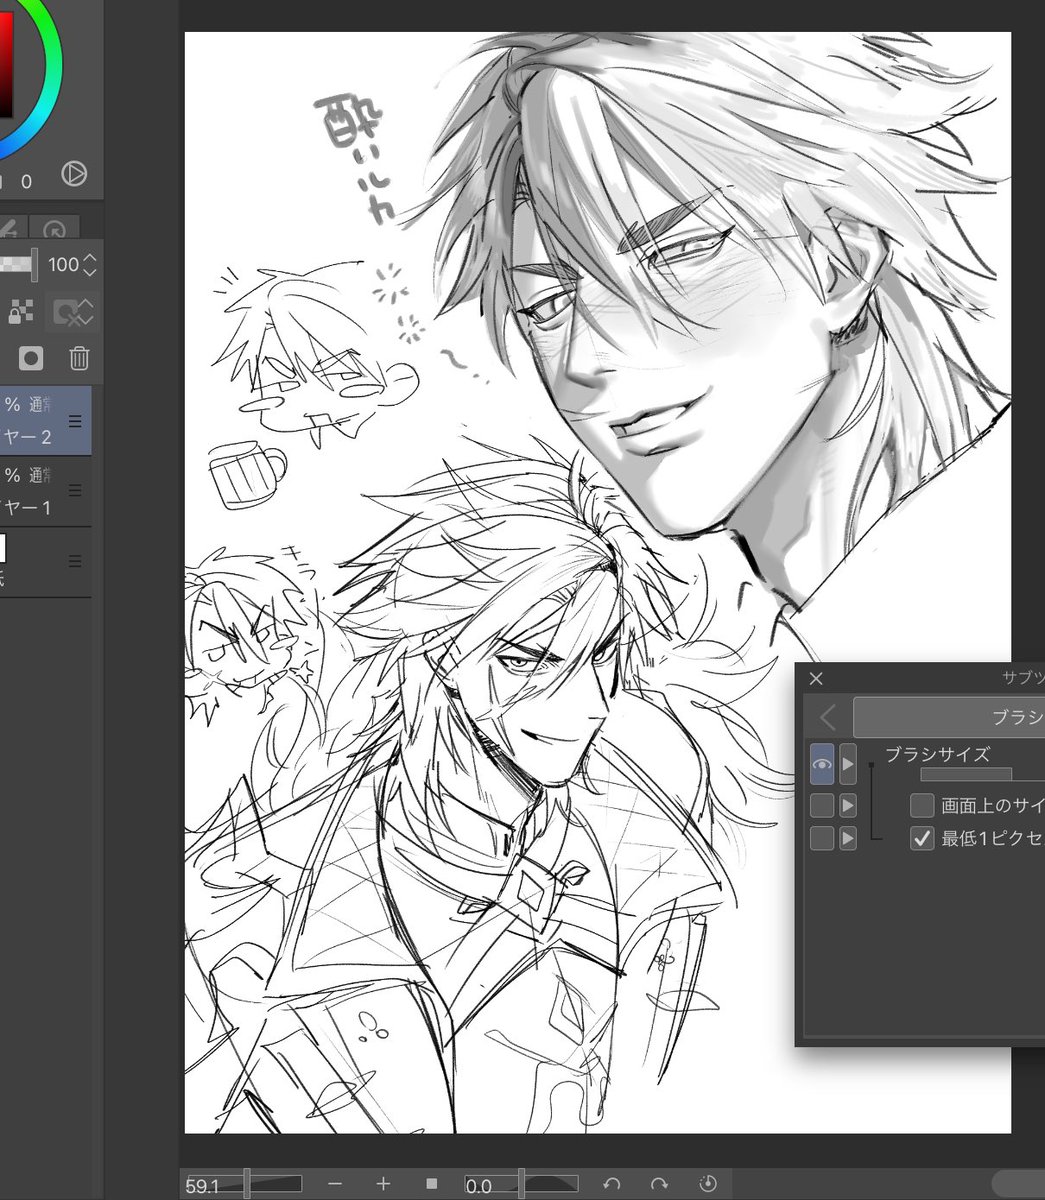1045x1200 pixels.
Task: Open grip menu of layer レイヤー2
Action: (x=75, y=422)
